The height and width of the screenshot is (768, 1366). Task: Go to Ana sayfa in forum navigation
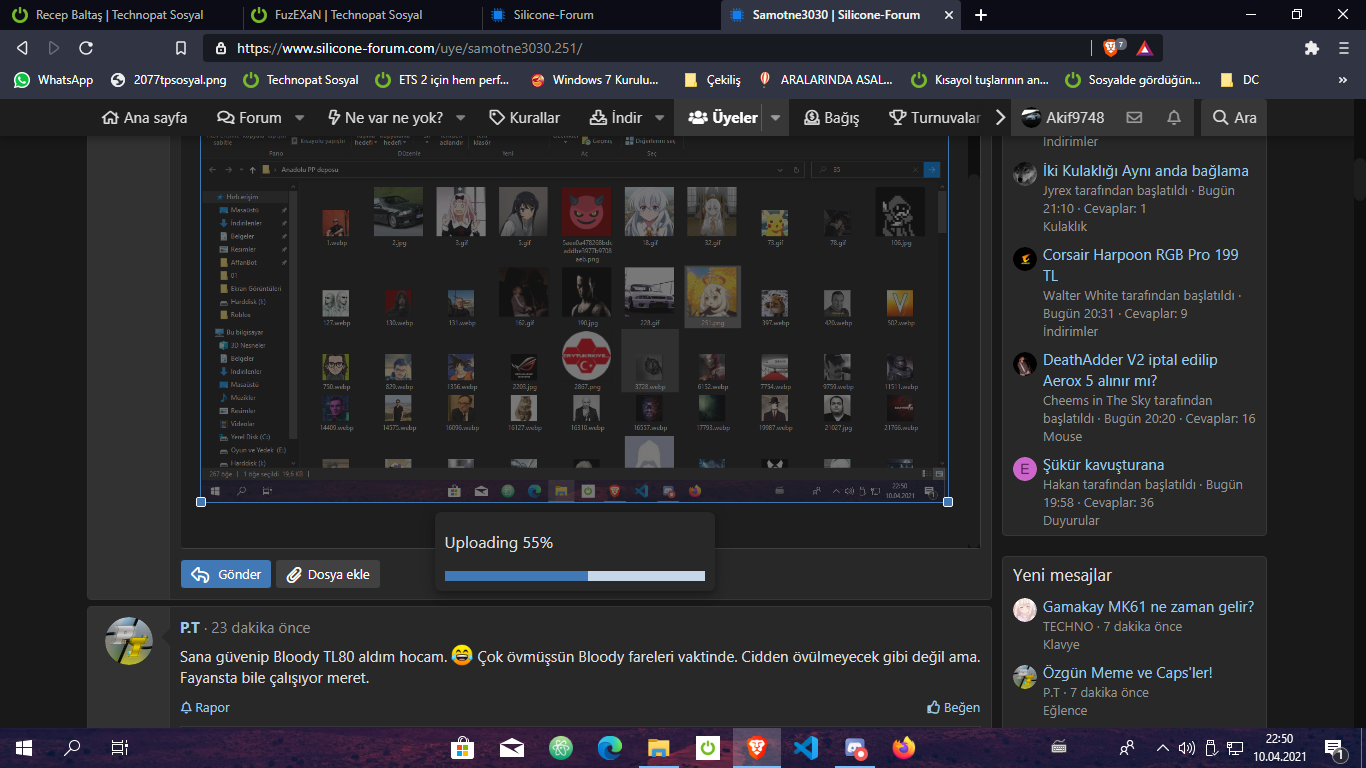[x=145, y=118]
